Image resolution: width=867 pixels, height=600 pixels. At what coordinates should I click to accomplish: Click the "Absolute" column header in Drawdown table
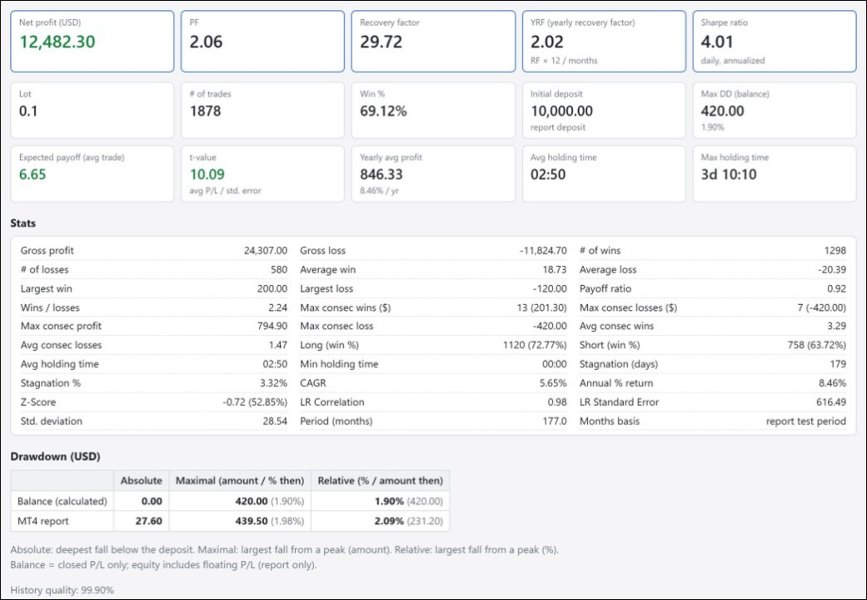141,481
